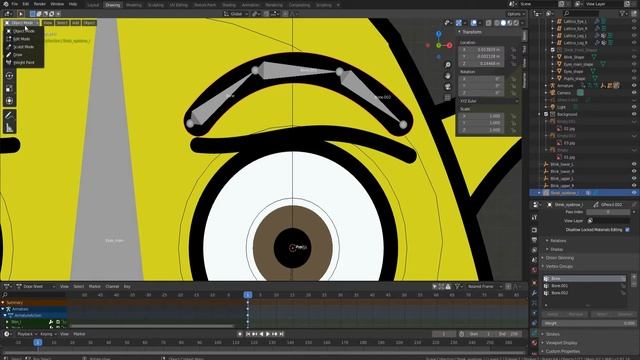This screenshot has width=640, height=360.
Task: Play the animation forward
Action: 268,334
